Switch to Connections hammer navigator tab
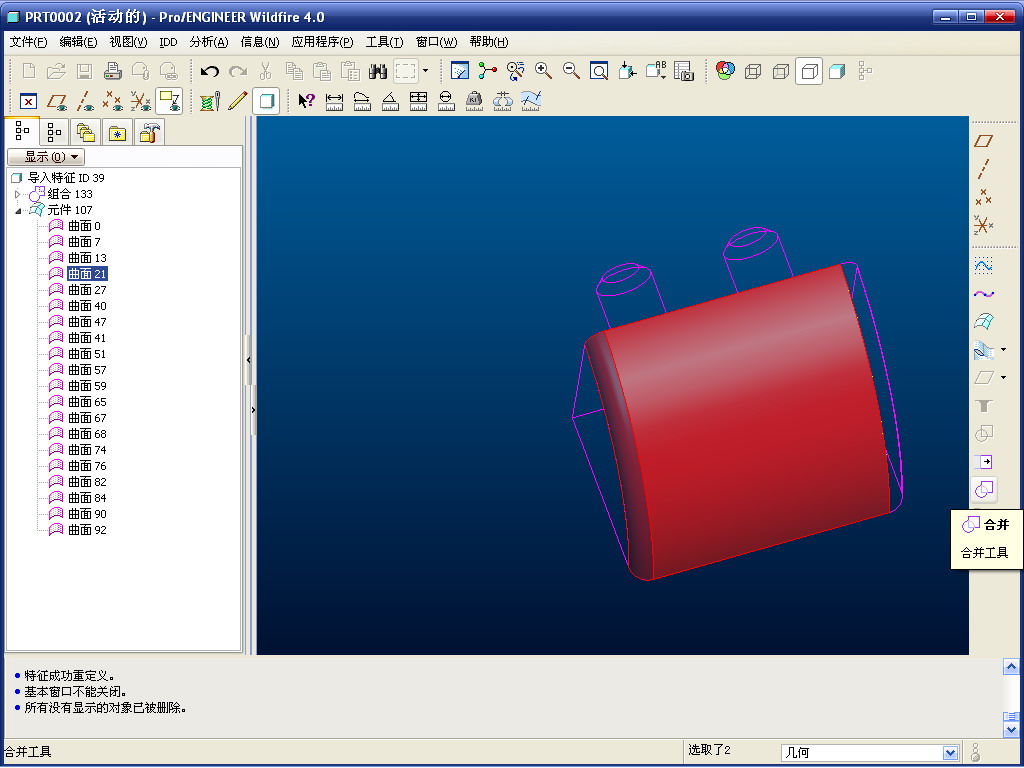The height and width of the screenshot is (768, 1024). tap(149, 133)
